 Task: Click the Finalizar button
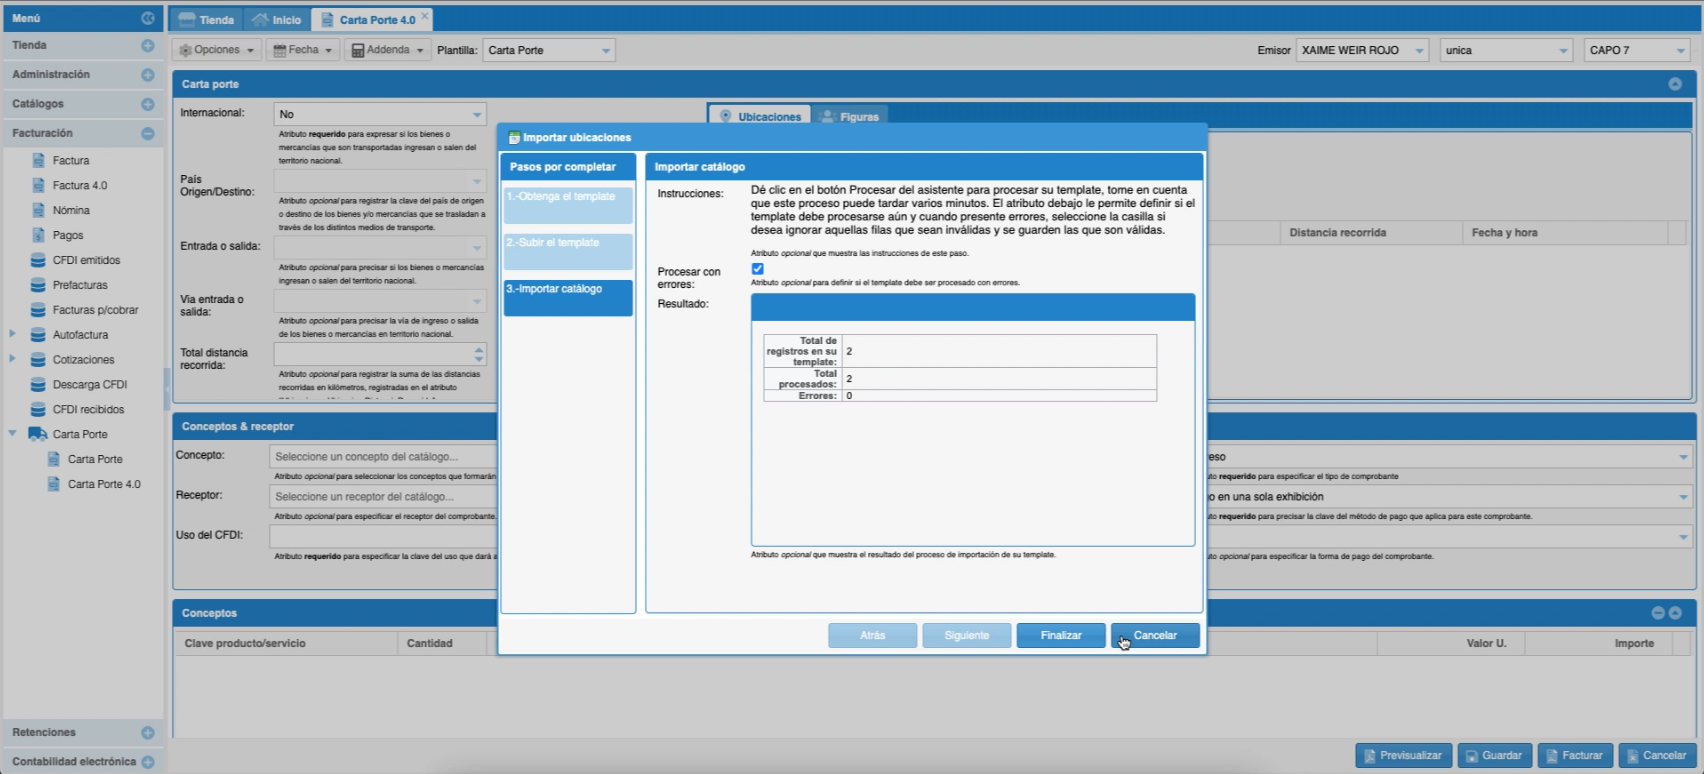(1060, 635)
